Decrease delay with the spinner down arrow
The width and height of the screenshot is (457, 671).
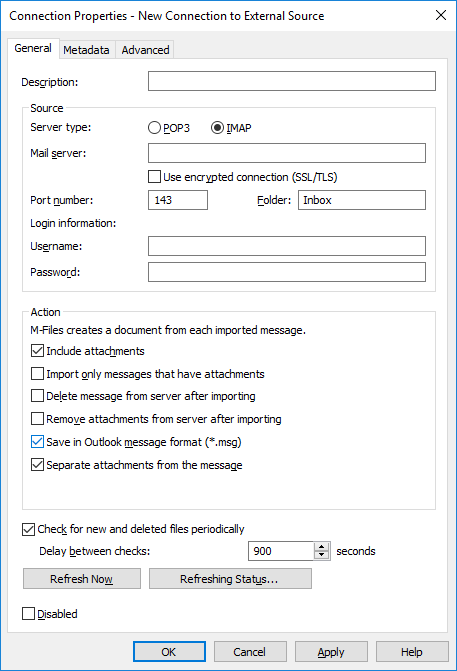tap(321, 555)
